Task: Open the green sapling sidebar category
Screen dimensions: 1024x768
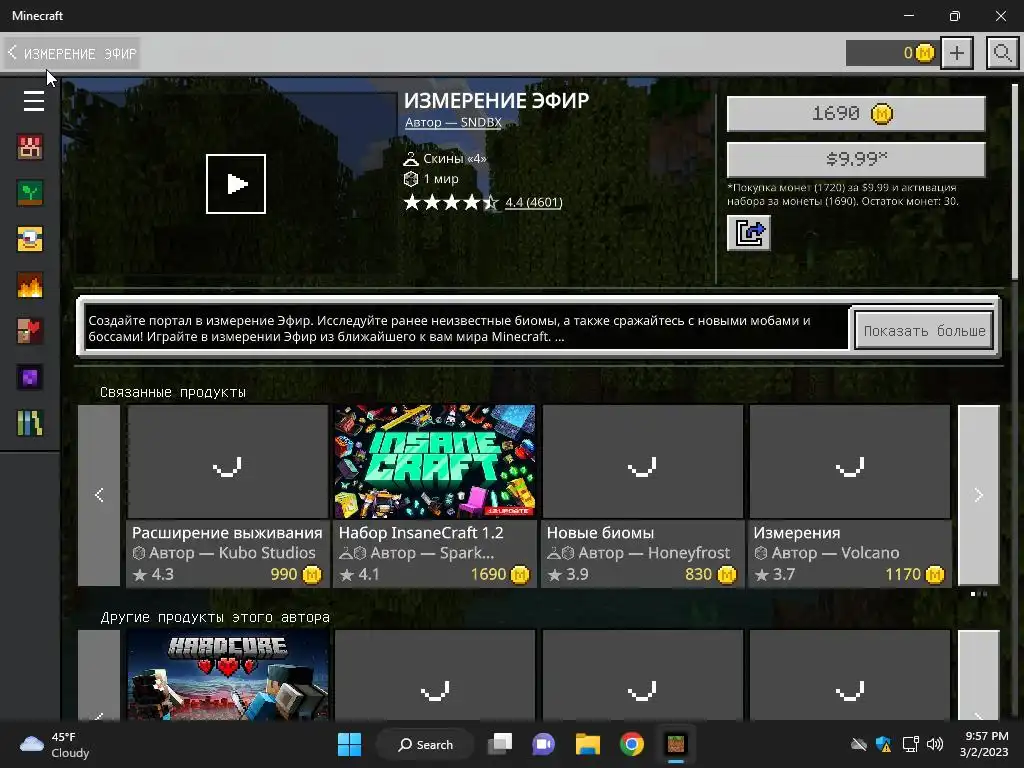Action: [x=30, y=193]
